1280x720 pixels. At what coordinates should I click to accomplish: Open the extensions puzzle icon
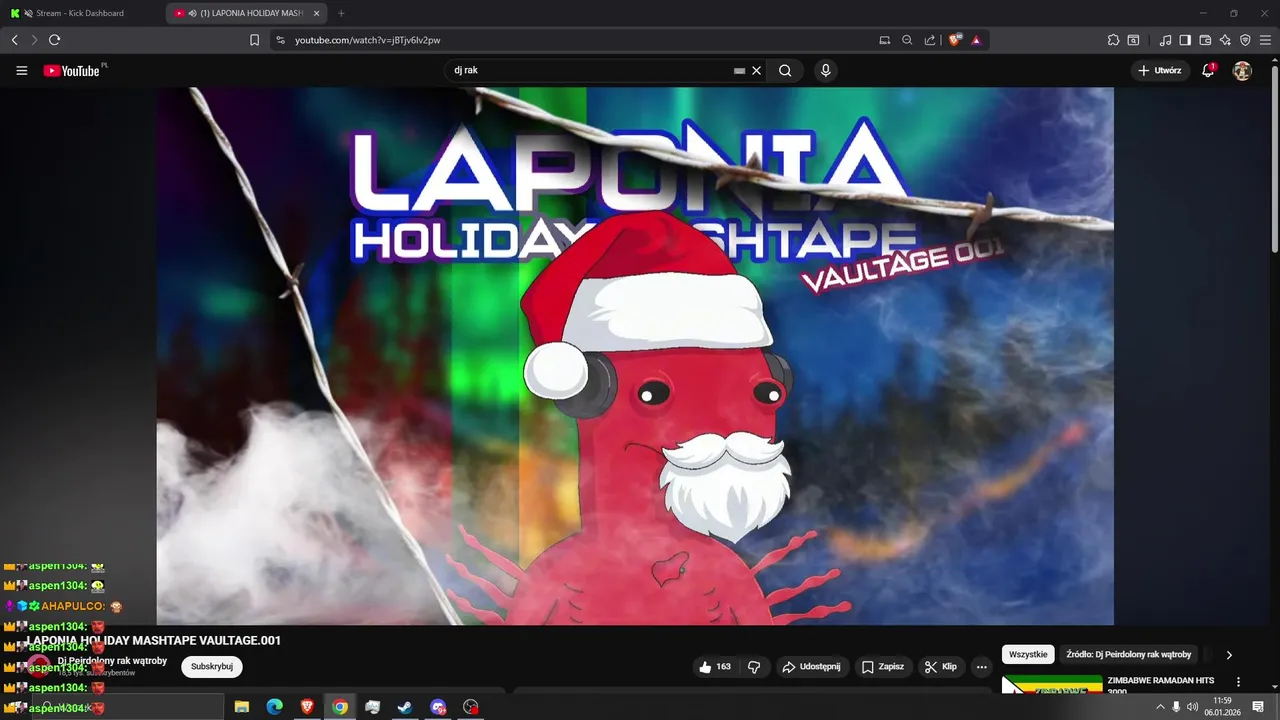click(1113, 40)
